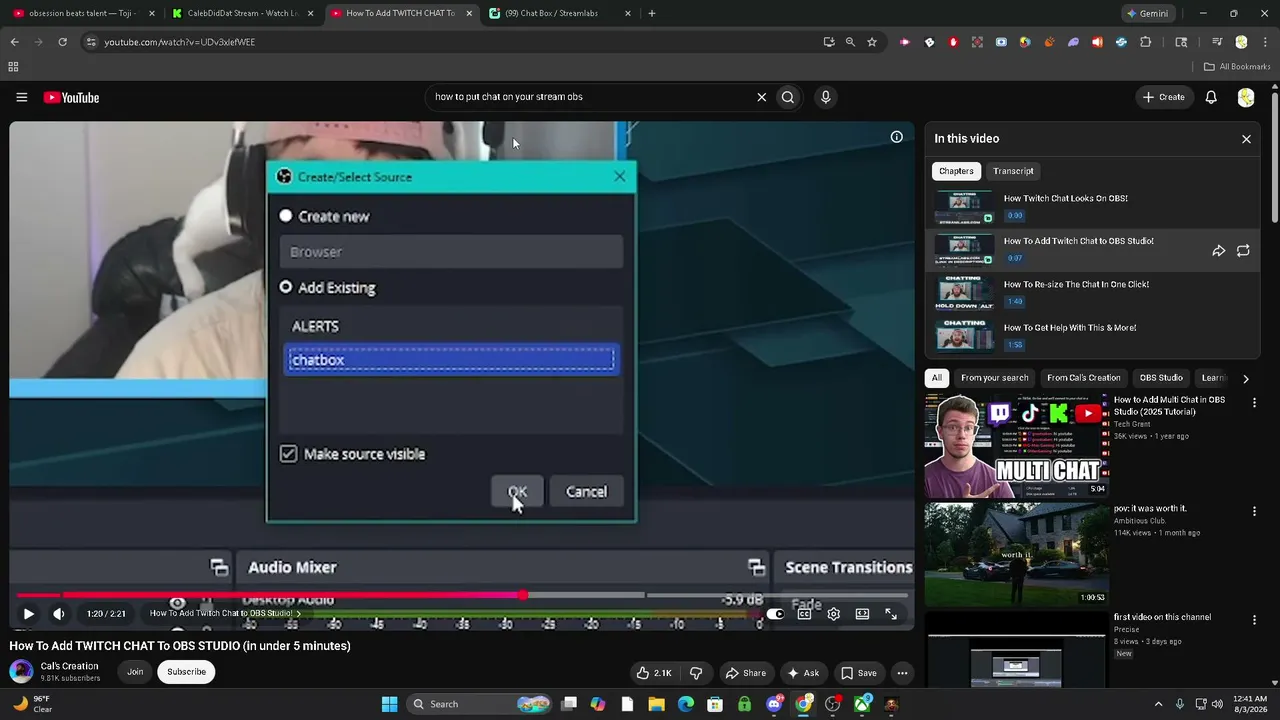Share this video
The width and height of the screenshot is (1280, 720).
[746, 673]
